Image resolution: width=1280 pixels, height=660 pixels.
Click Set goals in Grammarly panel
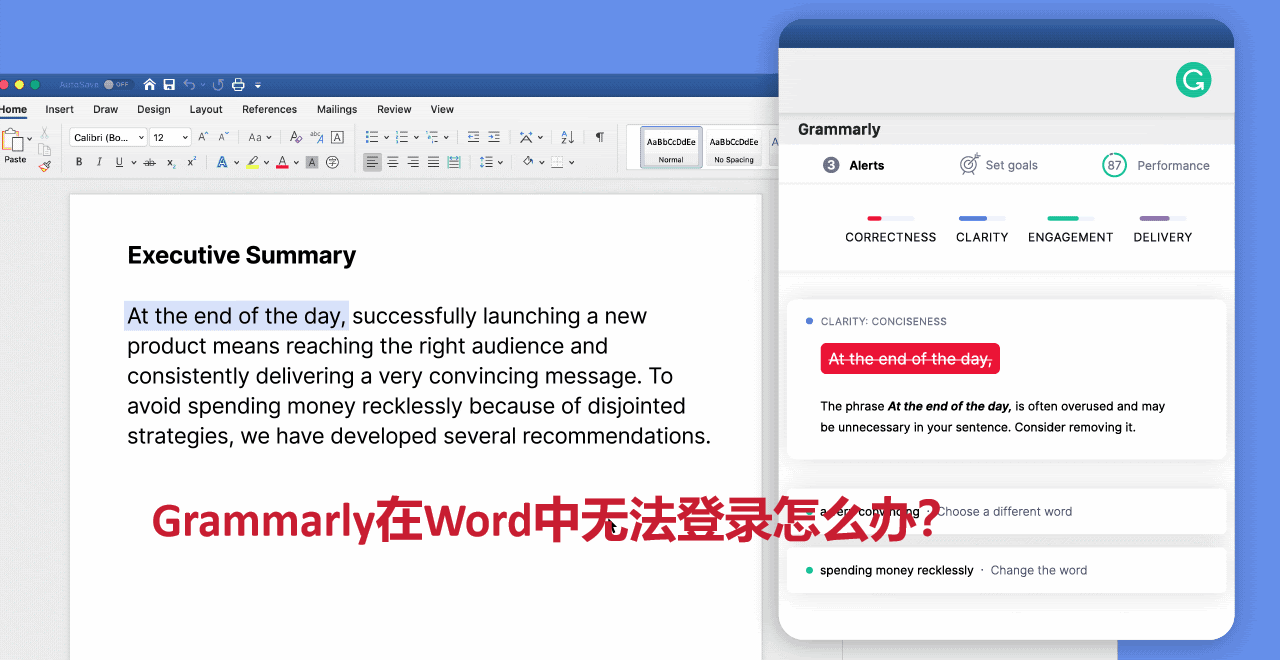999,165
